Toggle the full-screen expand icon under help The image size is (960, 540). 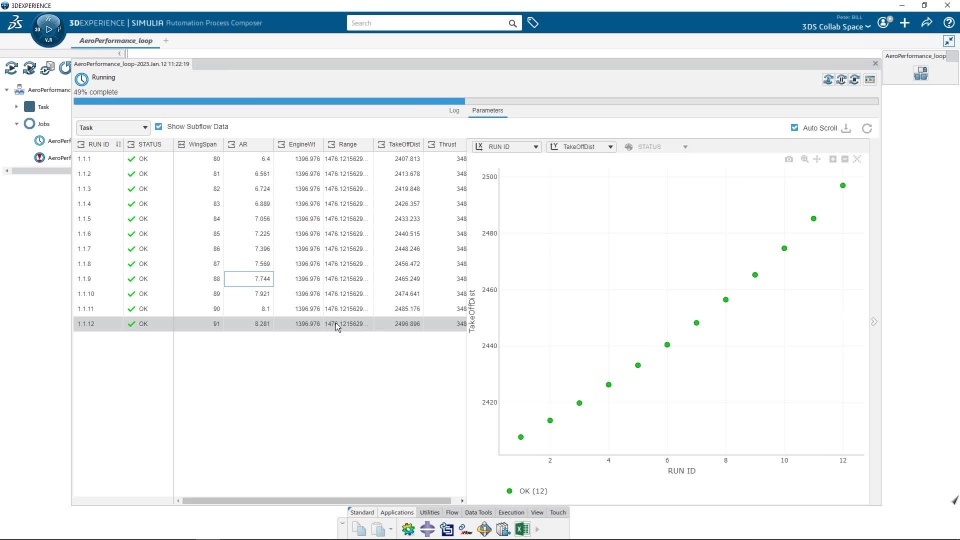tap(948, 41)
